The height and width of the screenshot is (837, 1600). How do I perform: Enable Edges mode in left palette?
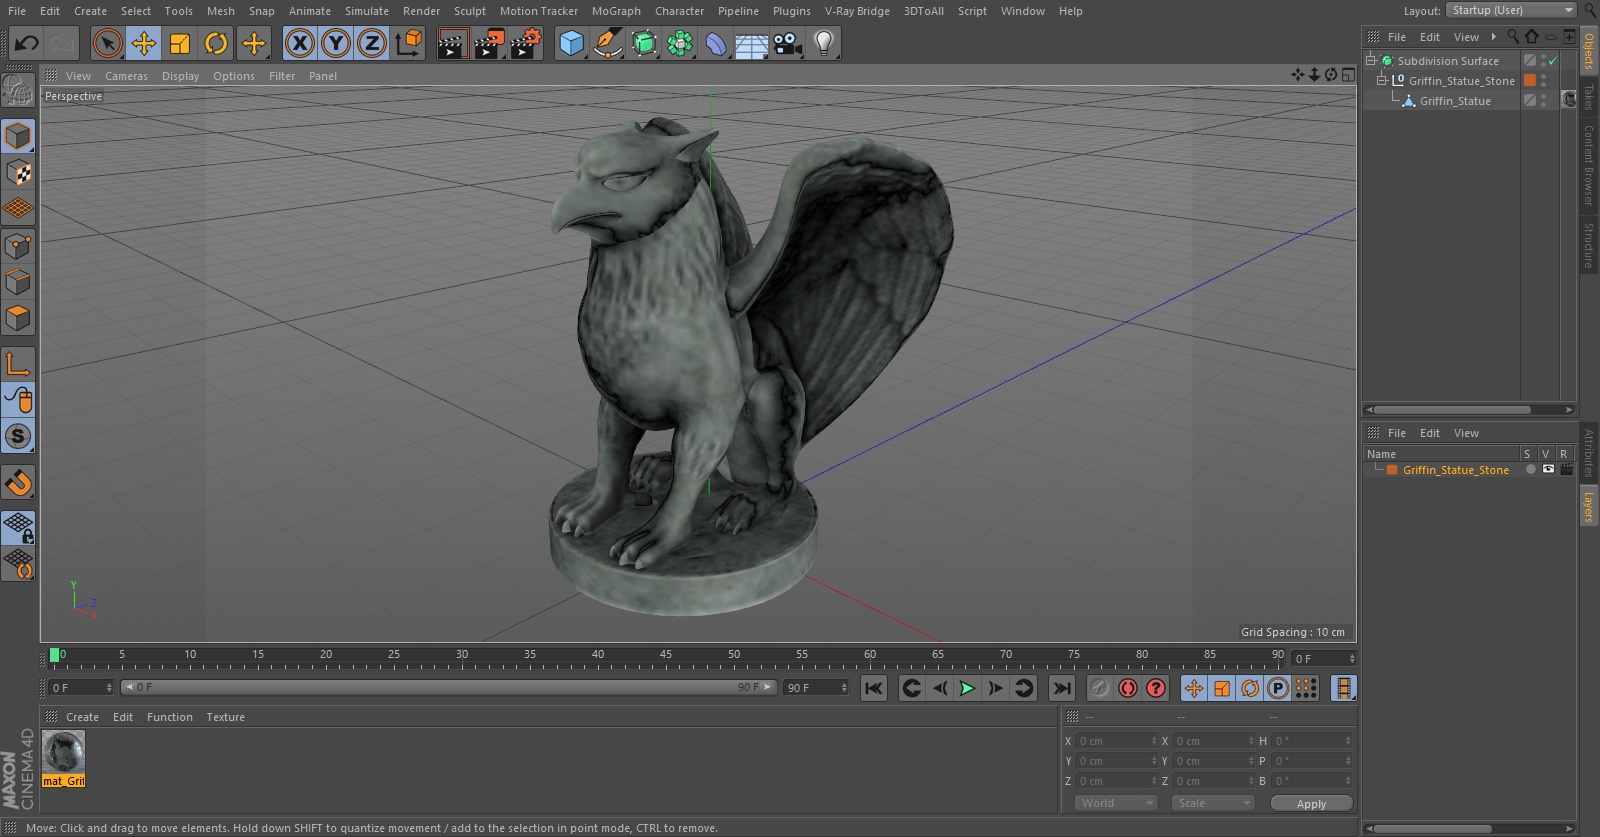18,282
